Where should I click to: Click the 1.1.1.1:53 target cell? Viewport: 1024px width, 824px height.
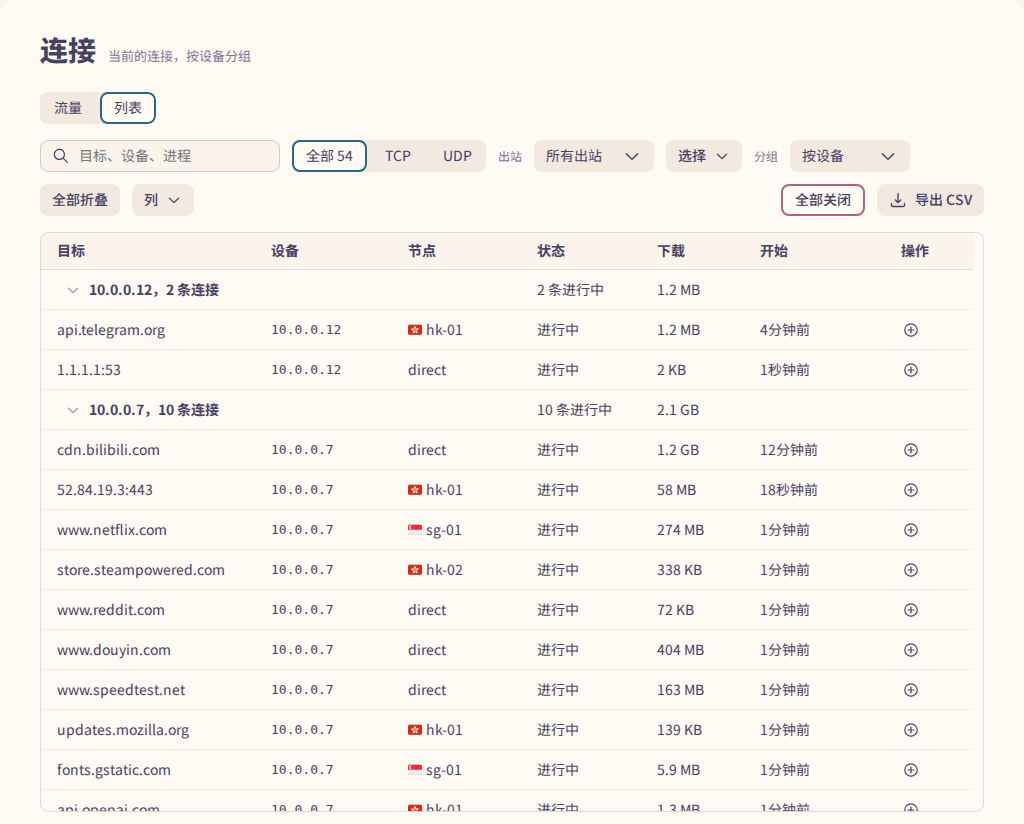(x=89, y=370)
